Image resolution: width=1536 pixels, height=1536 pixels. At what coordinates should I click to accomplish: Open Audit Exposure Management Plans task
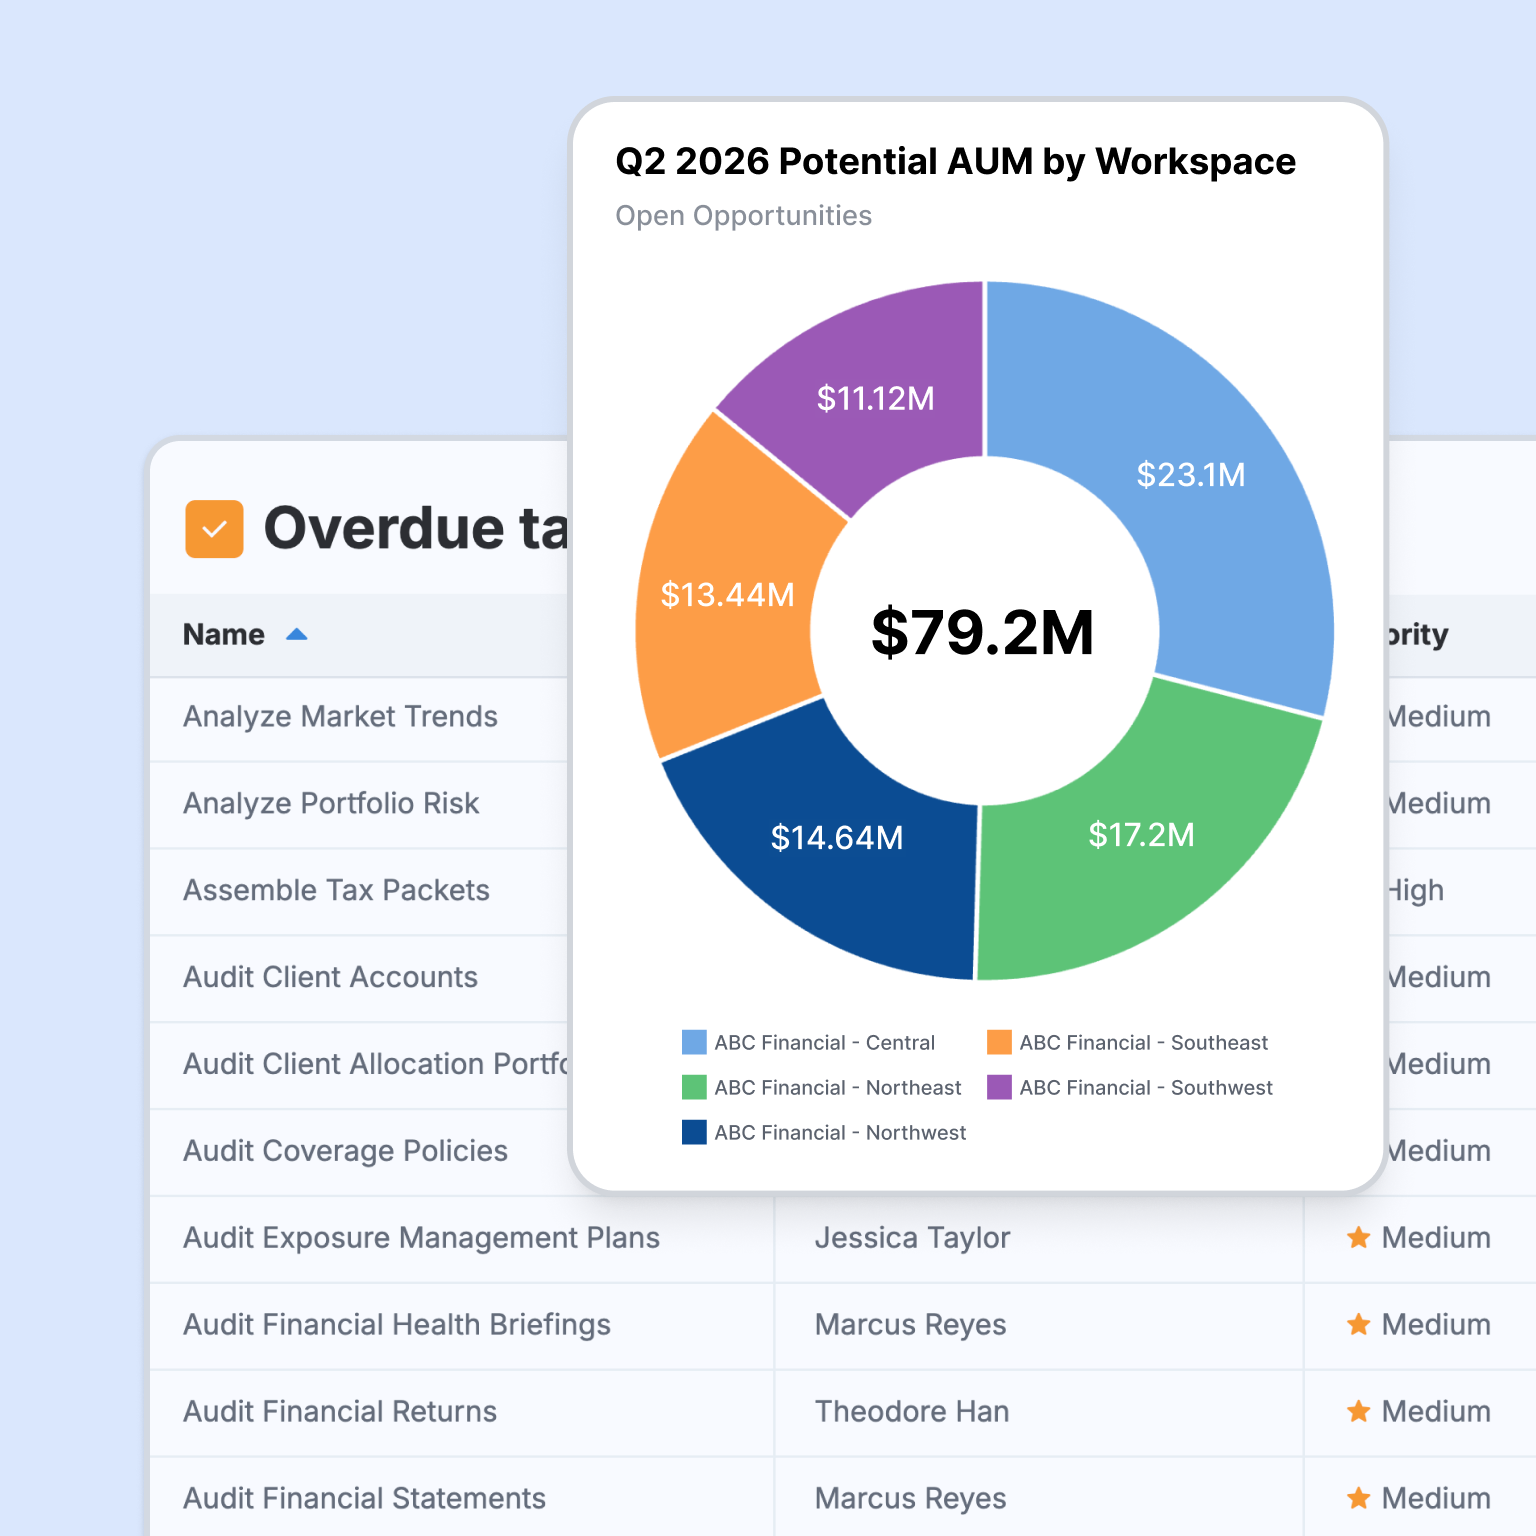click(x=421, y=1238)
